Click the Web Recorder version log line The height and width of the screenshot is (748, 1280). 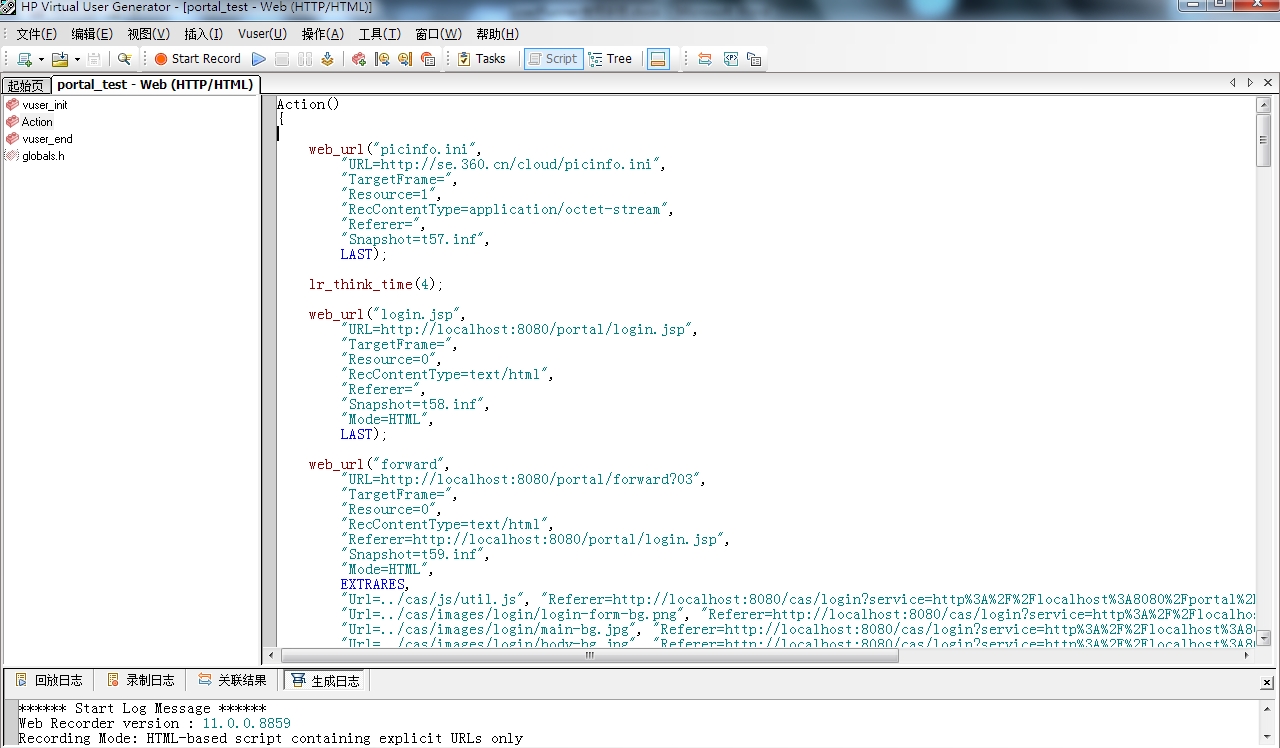pos(155,723)
